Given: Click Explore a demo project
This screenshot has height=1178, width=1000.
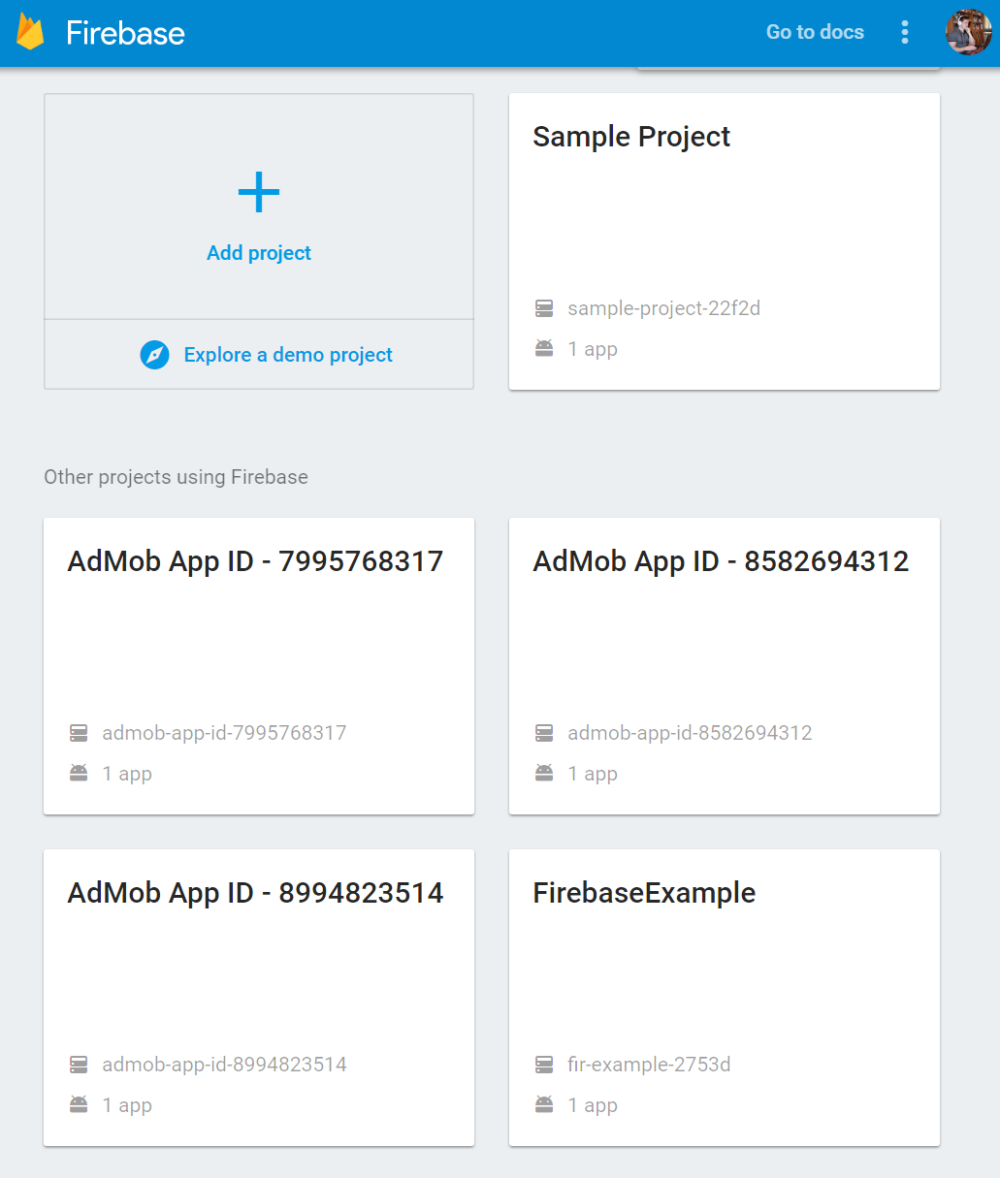Looking at the screenshot, I should click(288, 355).
